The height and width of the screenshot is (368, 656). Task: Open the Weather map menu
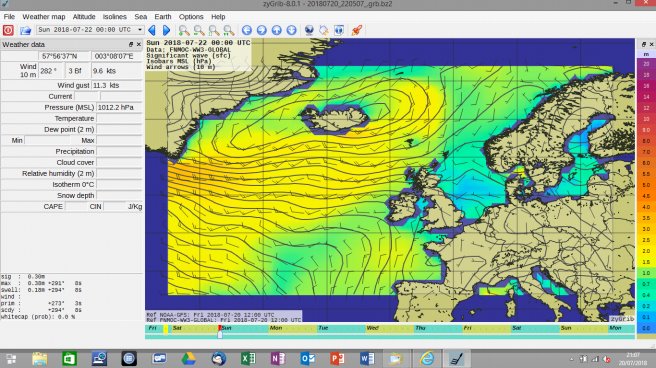44,17
